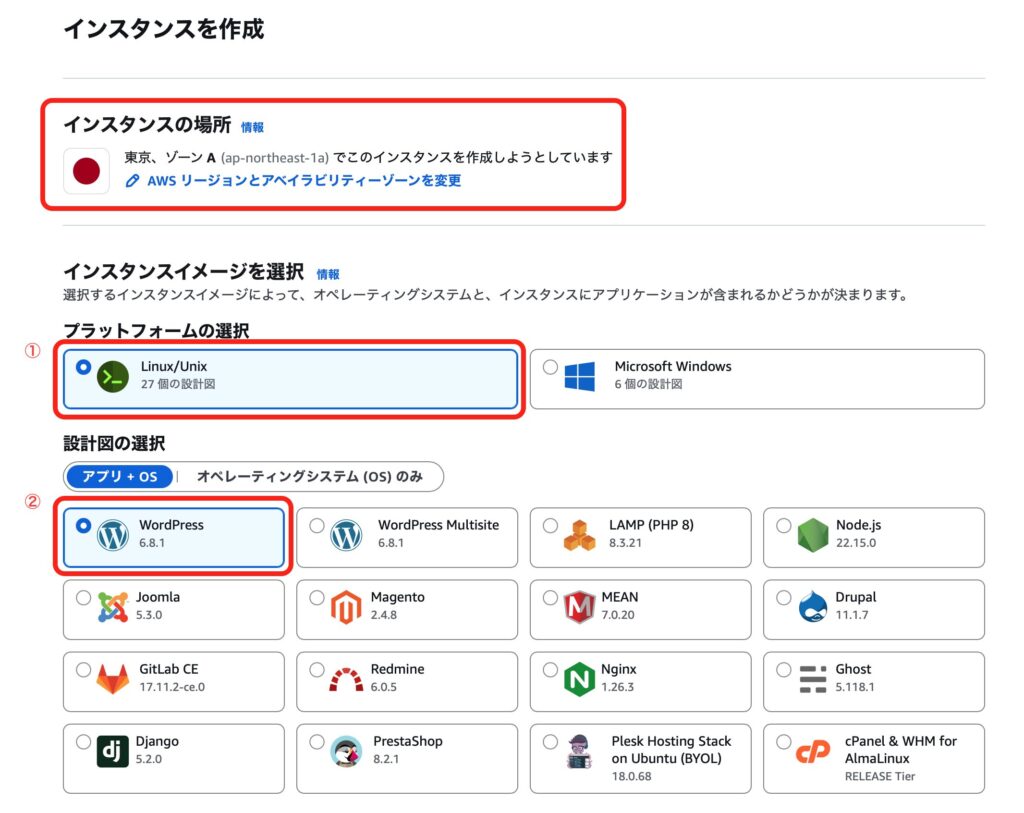Click the "Microsoft Windows" platform name
The height and width of the screenshot is (813, 1024).
pyautogui.click(x=673, y=366)
